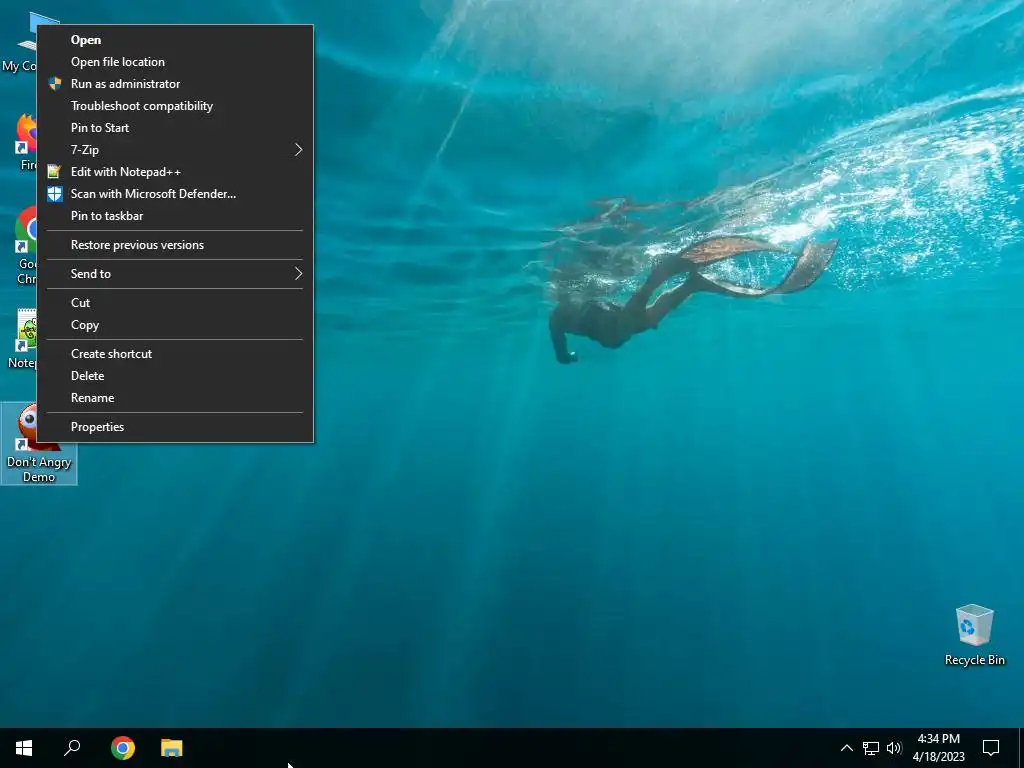Click Troubleshoot compatibility
Screen dimensions: 1024x768
[x=175, y=106]
